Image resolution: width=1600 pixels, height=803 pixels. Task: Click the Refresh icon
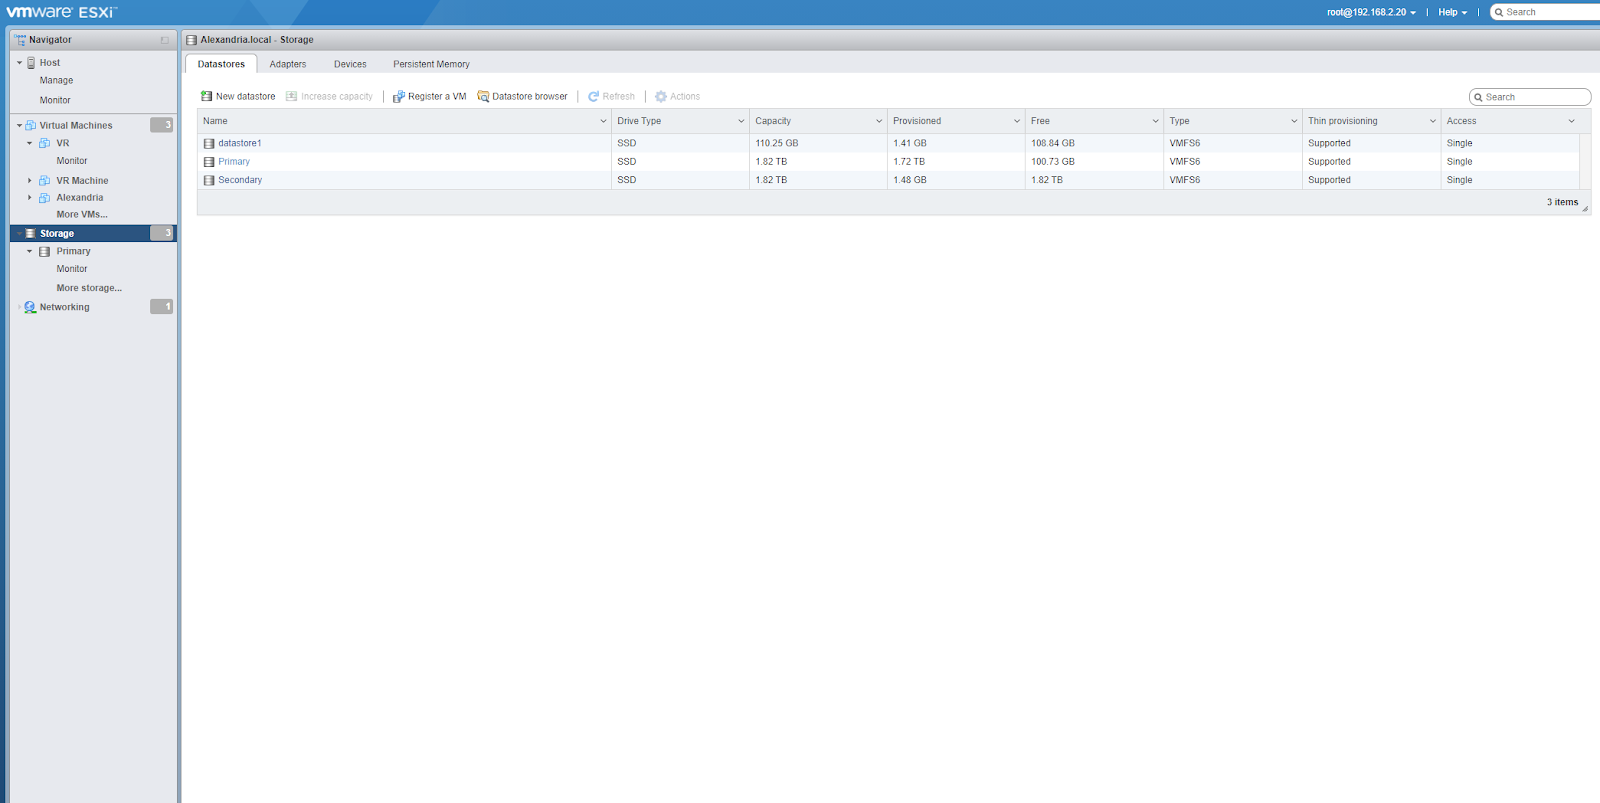point(593,96)
